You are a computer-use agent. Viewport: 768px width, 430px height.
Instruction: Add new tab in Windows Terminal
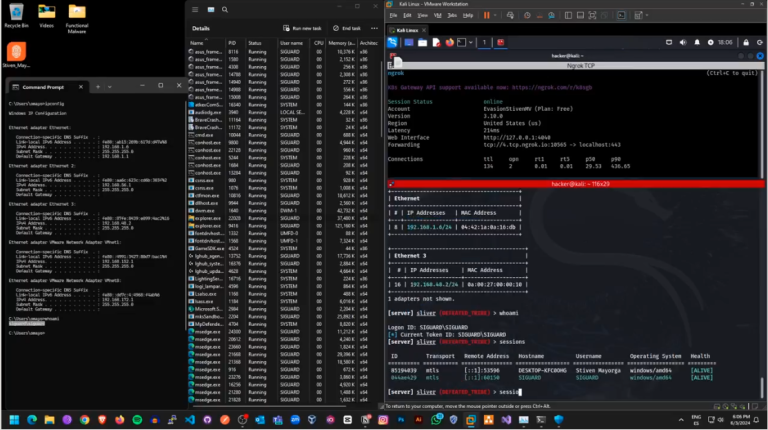[x=98, y=87]
